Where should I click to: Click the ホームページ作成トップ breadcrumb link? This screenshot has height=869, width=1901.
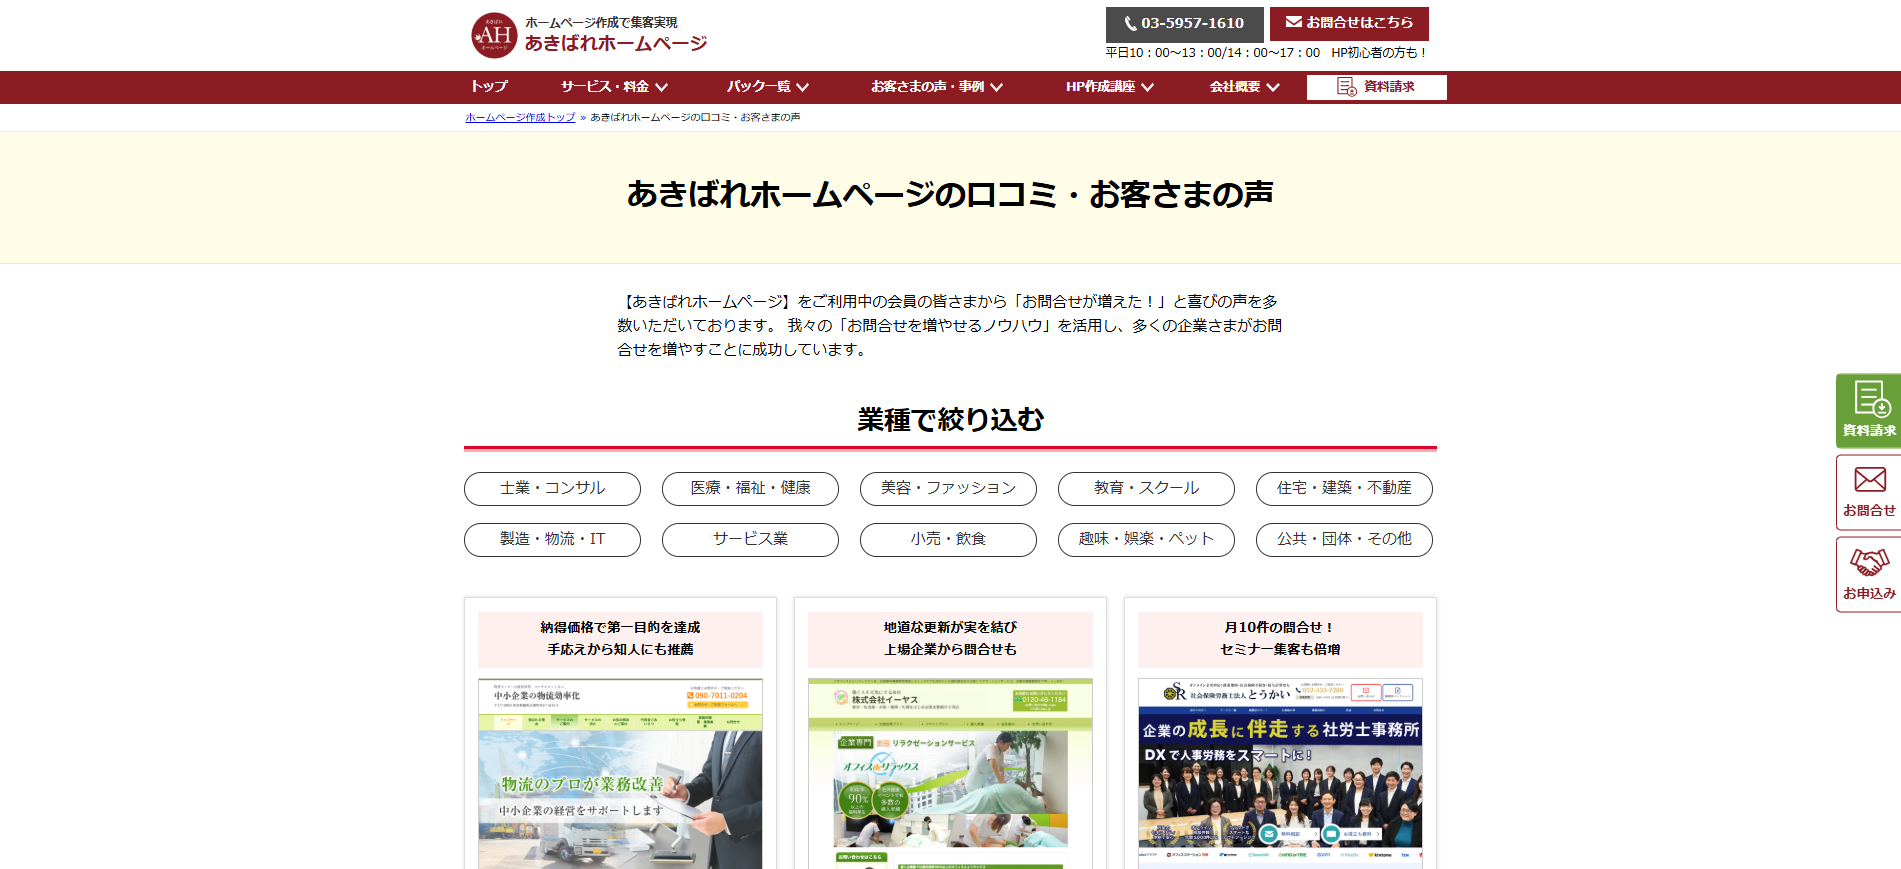(520, 118)
